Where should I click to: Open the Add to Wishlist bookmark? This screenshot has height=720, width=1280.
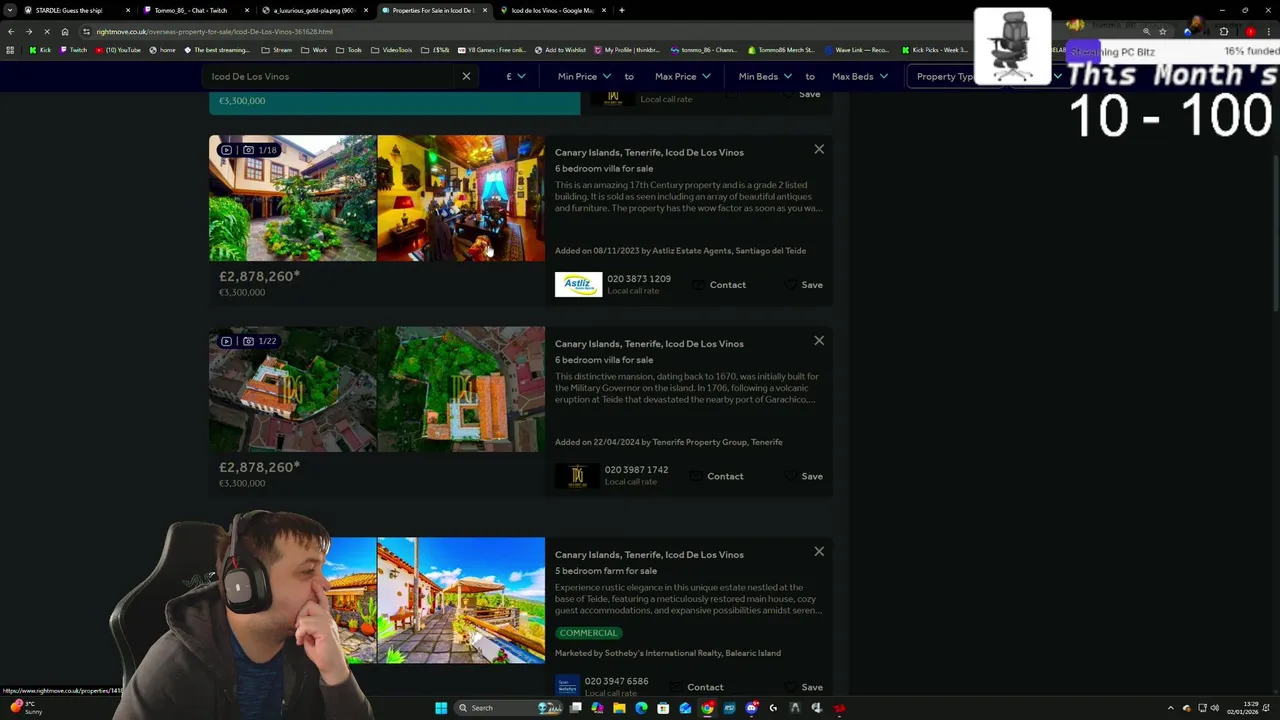[560, 49]
